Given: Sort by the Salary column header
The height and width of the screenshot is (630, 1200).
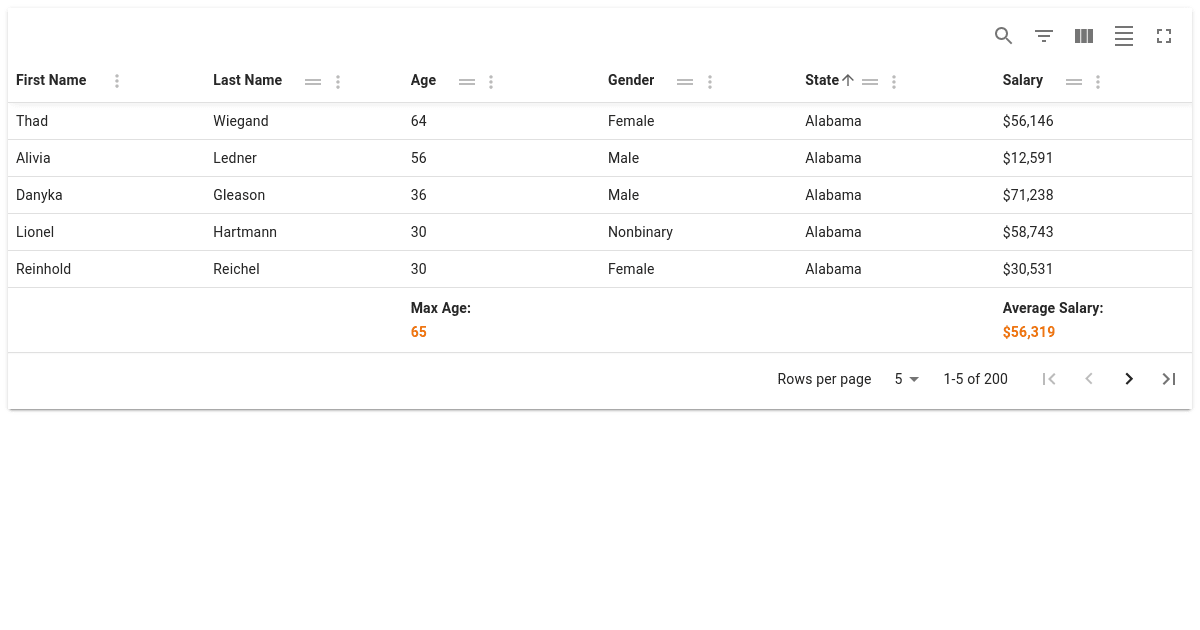Looking at the screenshot, I should (x=1022, y=80).
